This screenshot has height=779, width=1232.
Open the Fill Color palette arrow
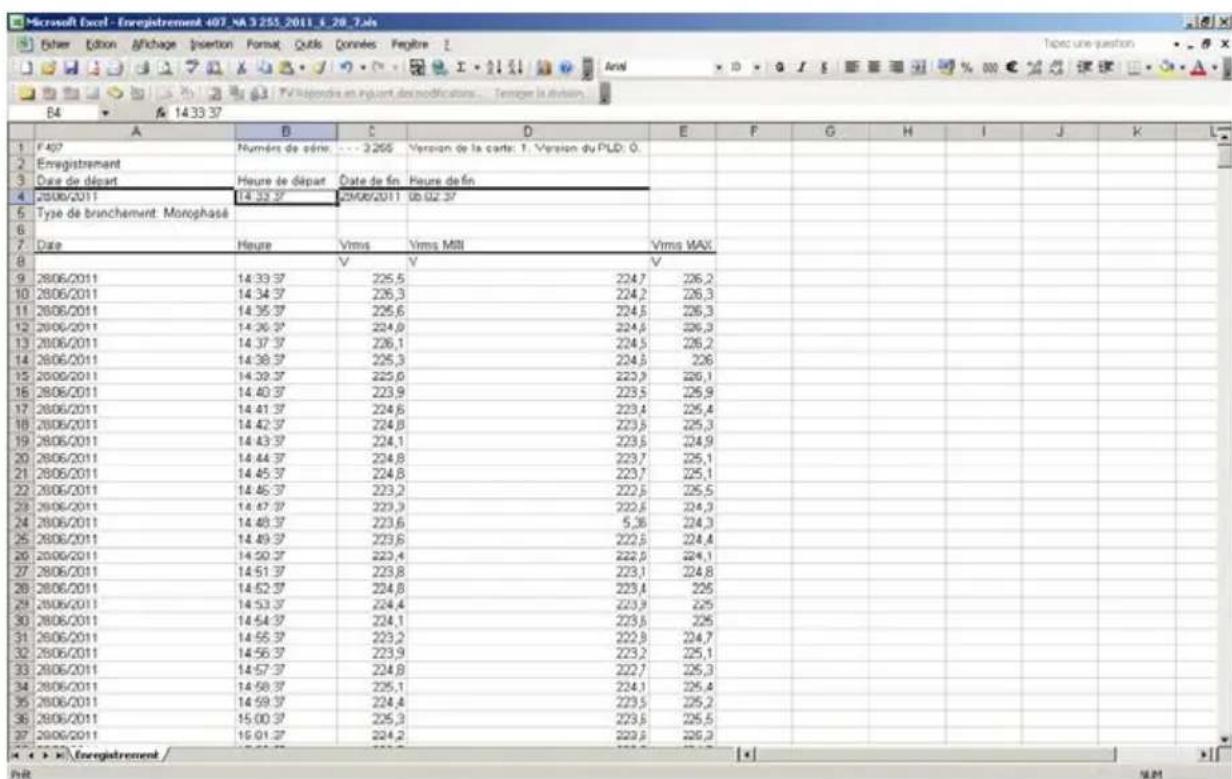[1182, 67]
